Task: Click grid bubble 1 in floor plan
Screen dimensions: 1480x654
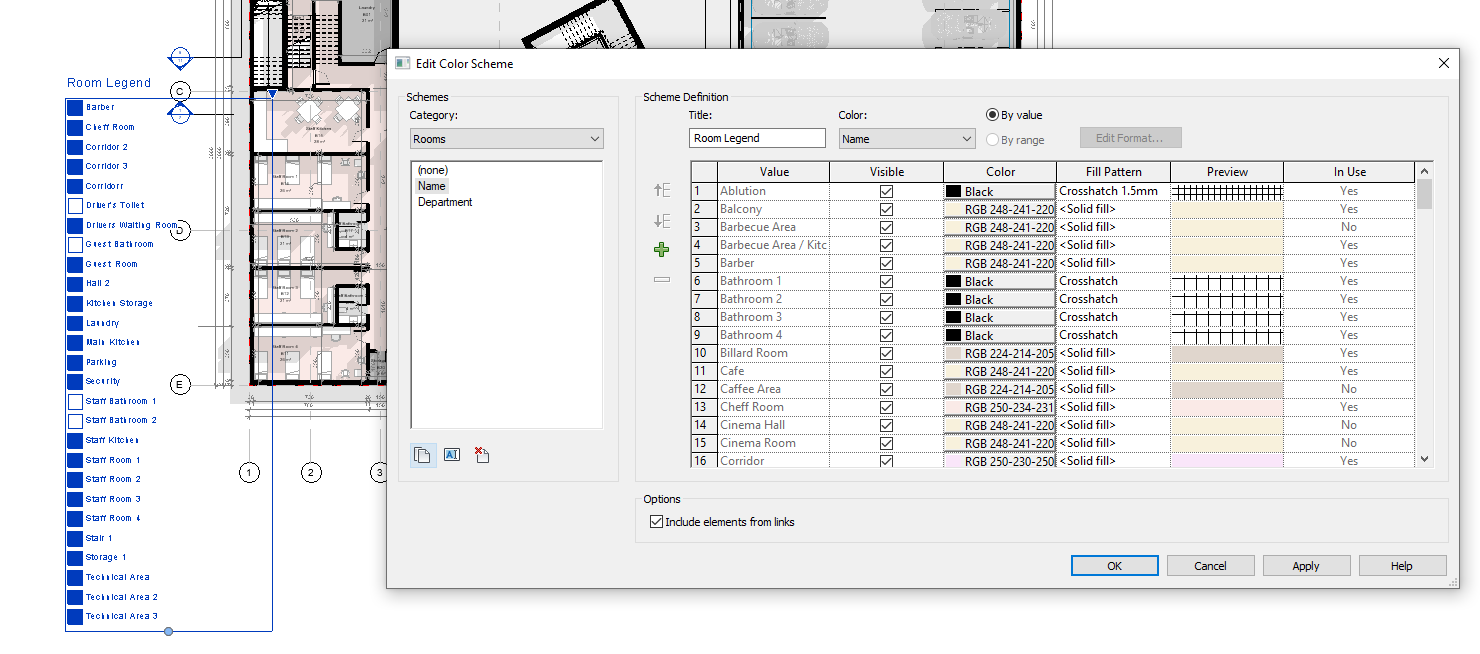Action: tap(249, 472)
